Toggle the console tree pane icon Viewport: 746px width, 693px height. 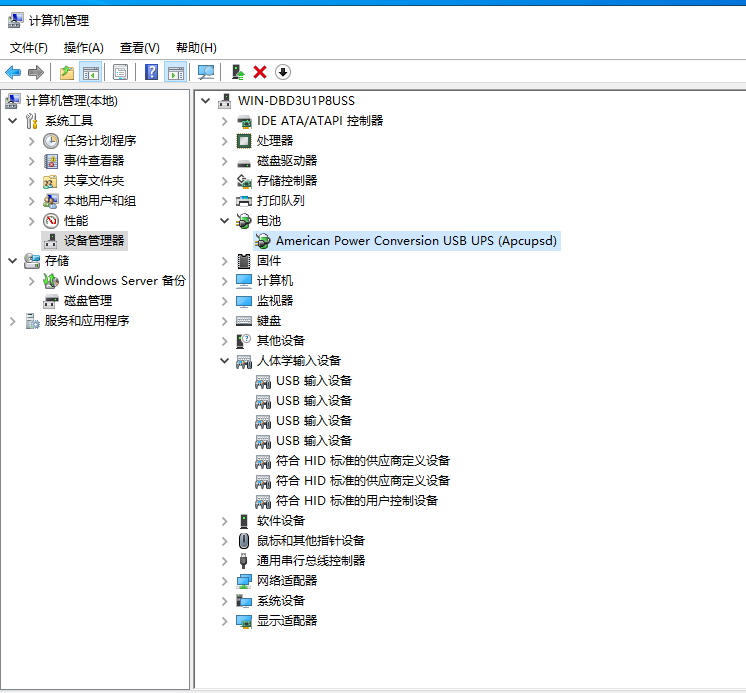(90, 72)
